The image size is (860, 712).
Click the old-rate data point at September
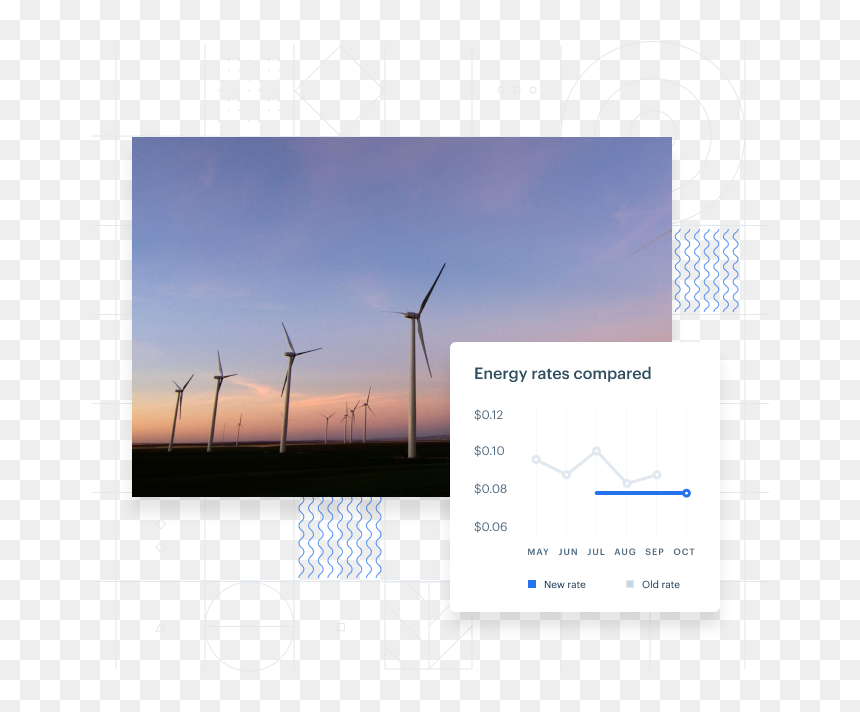coord(657,474)
